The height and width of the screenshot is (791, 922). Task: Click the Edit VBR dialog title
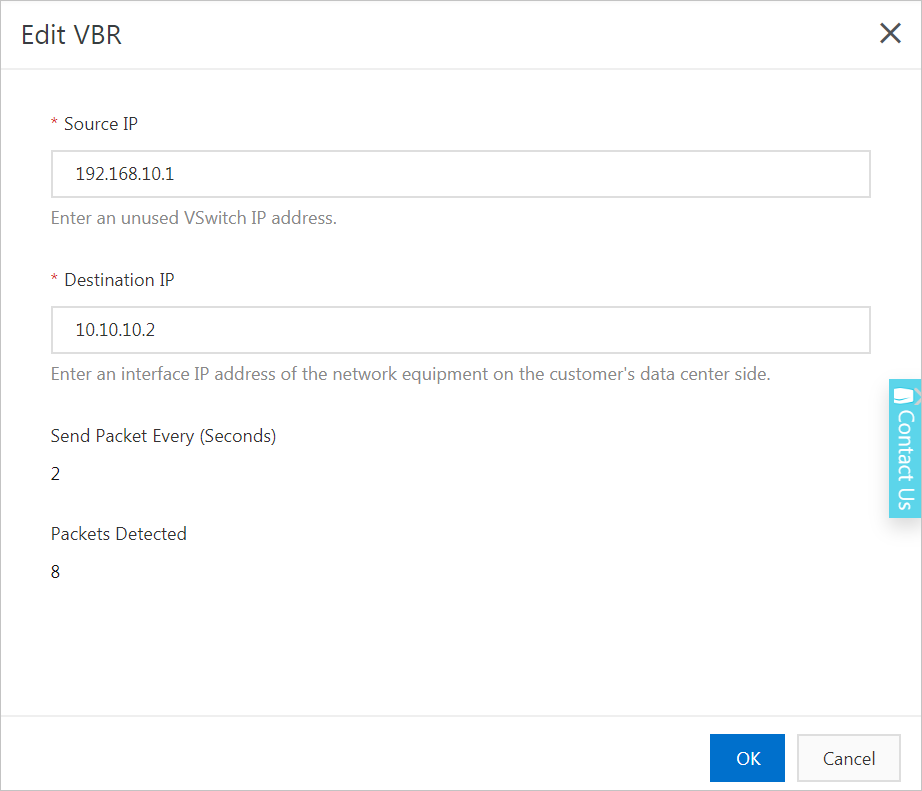point(71,35)
